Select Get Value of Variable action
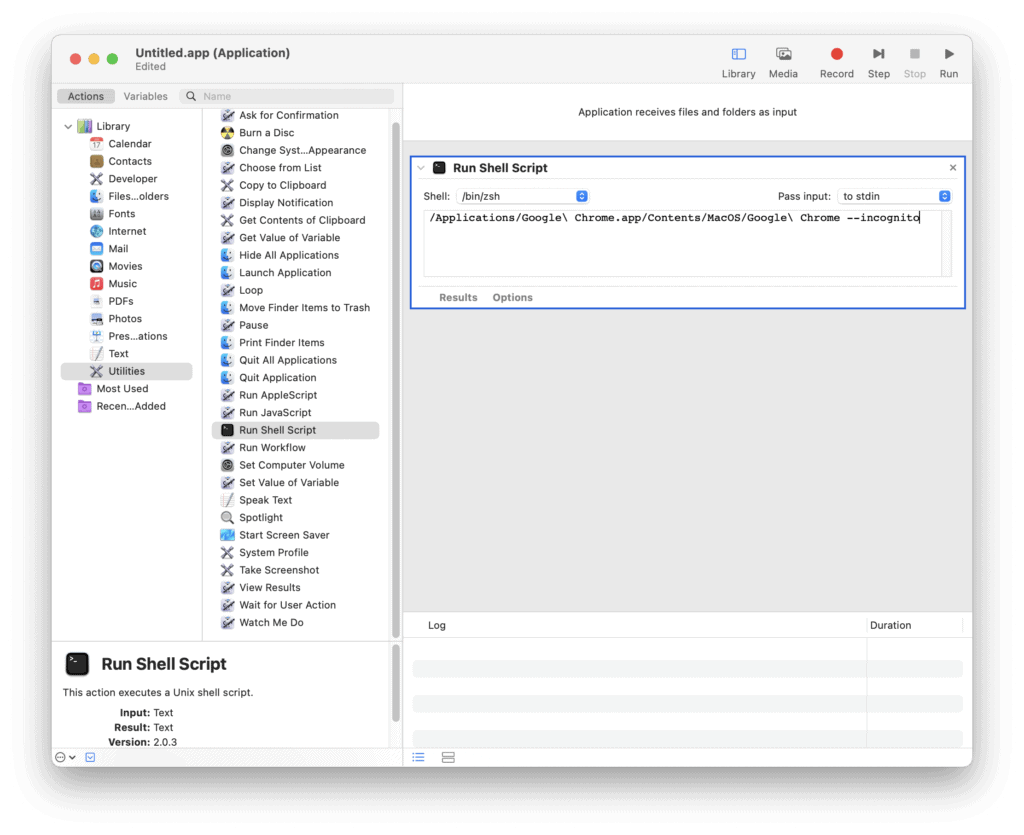 [x=289, y=238]
